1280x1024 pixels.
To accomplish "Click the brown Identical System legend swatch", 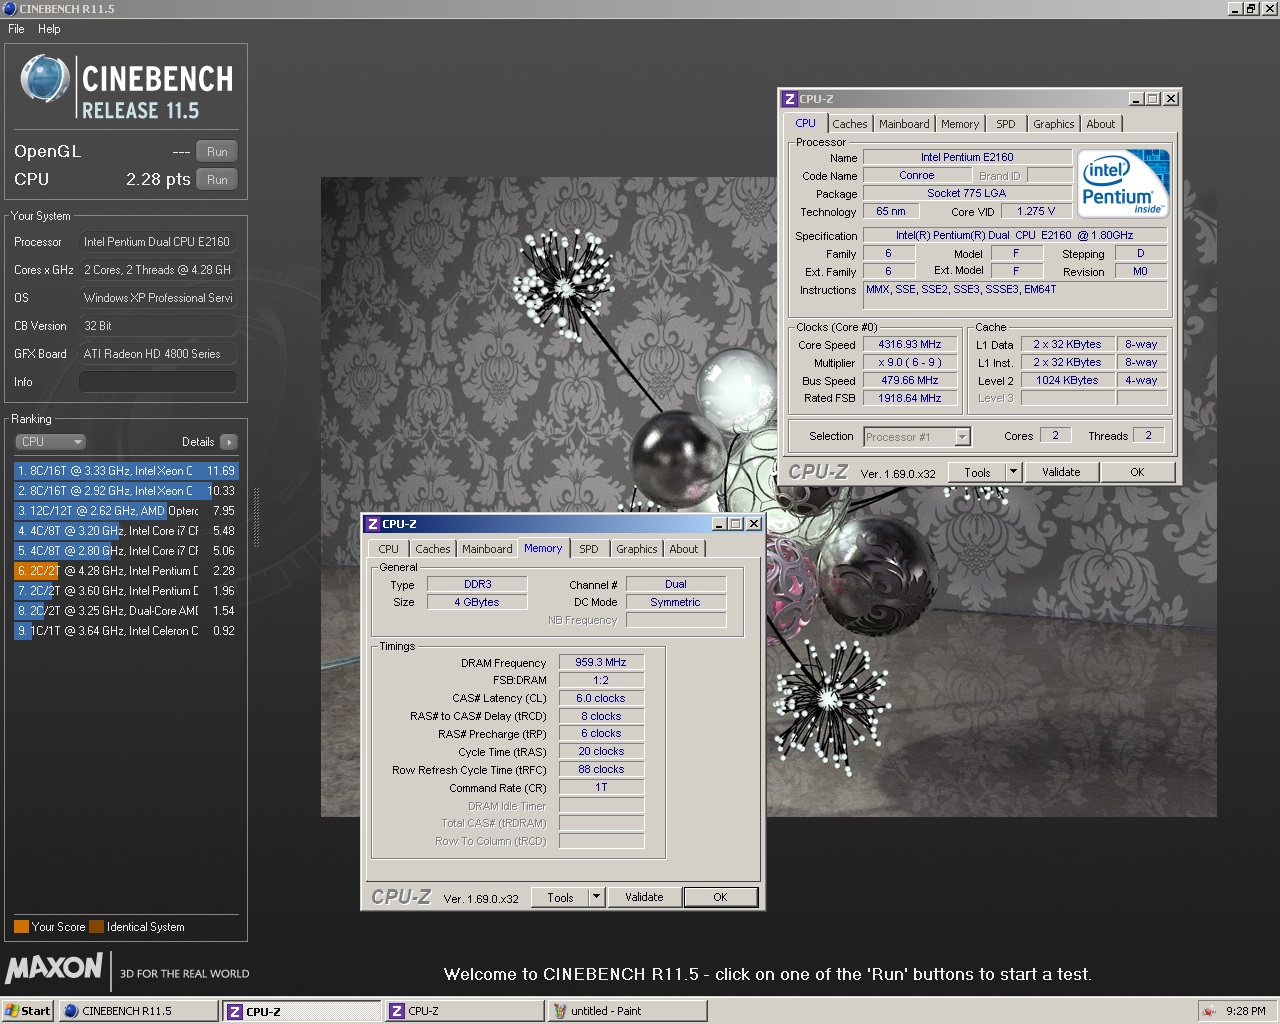I will click(96, 927).
